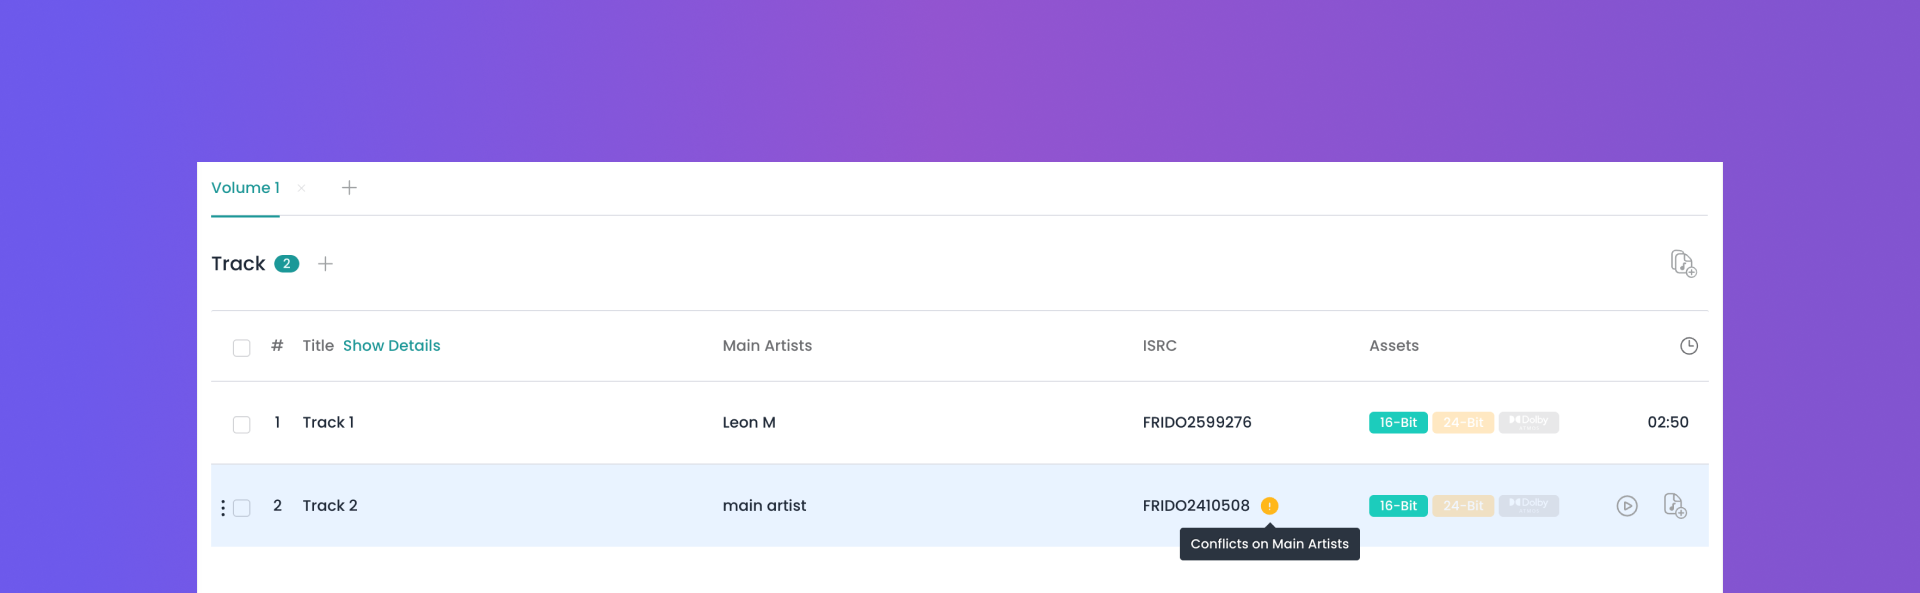Click the Show Details link
The height and width of the screenshot is (593, 1920).
tap(391, 346)
